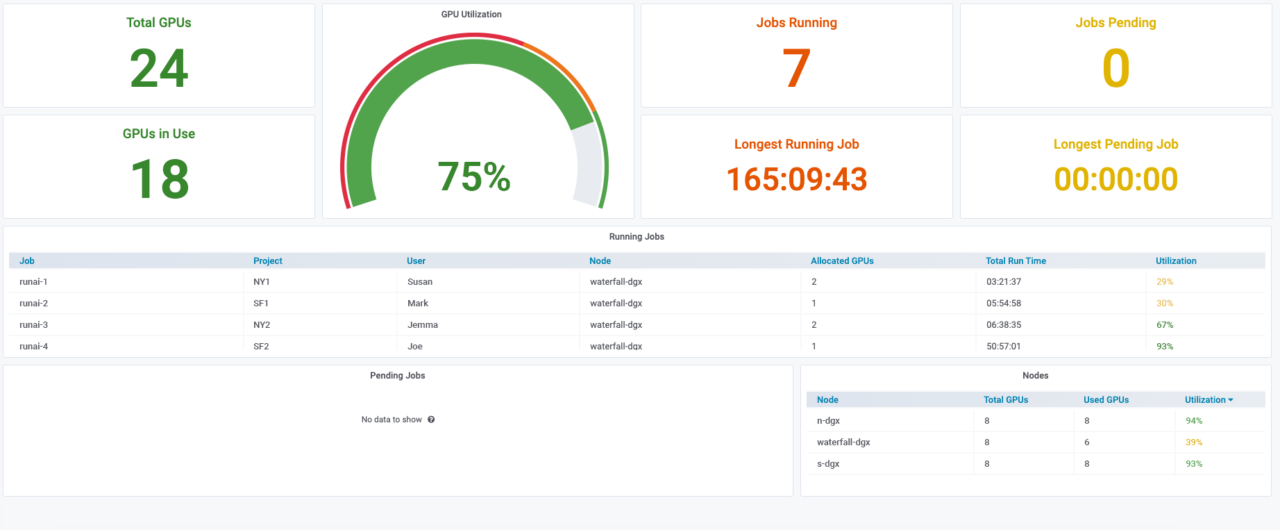Image resolution: width=1280 pixels, height=530 pixels.
Task: Sort running jobs by the Project column
Action: [x=268, y=261]
